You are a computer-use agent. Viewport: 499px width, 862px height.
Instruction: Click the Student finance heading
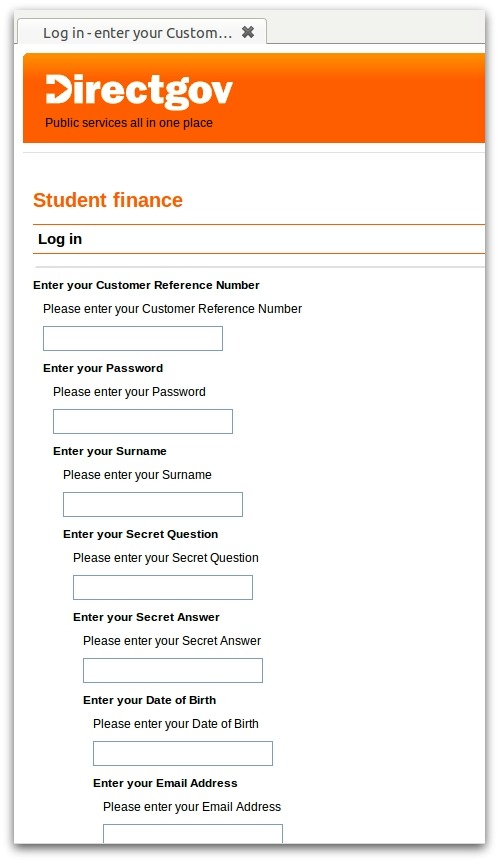(x=108, y=200)
